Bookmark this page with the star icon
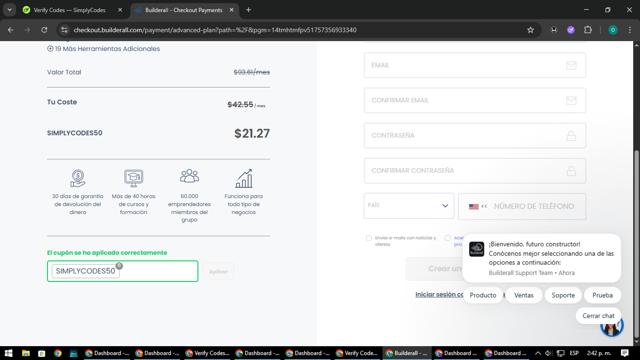The width and height of the screenshot is (640, 360). pos(530,30)
